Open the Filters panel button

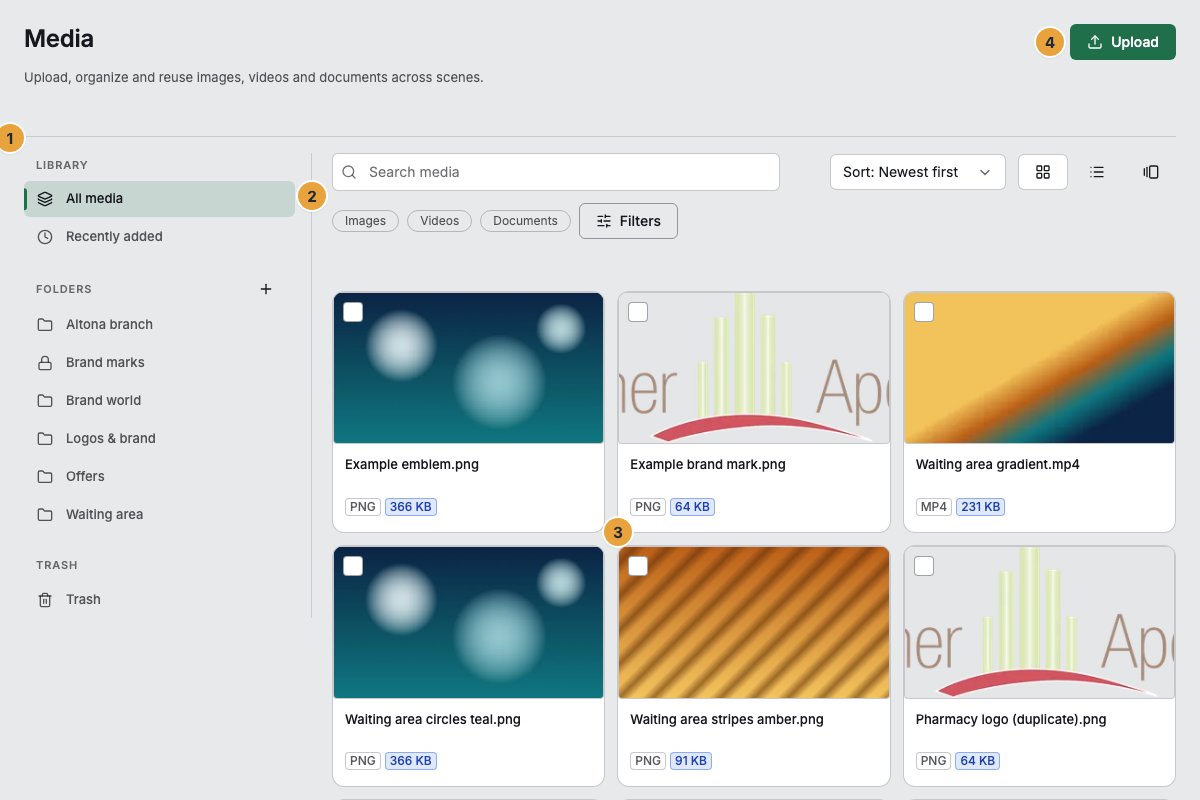pyautogui.click(x=628, y=221)
